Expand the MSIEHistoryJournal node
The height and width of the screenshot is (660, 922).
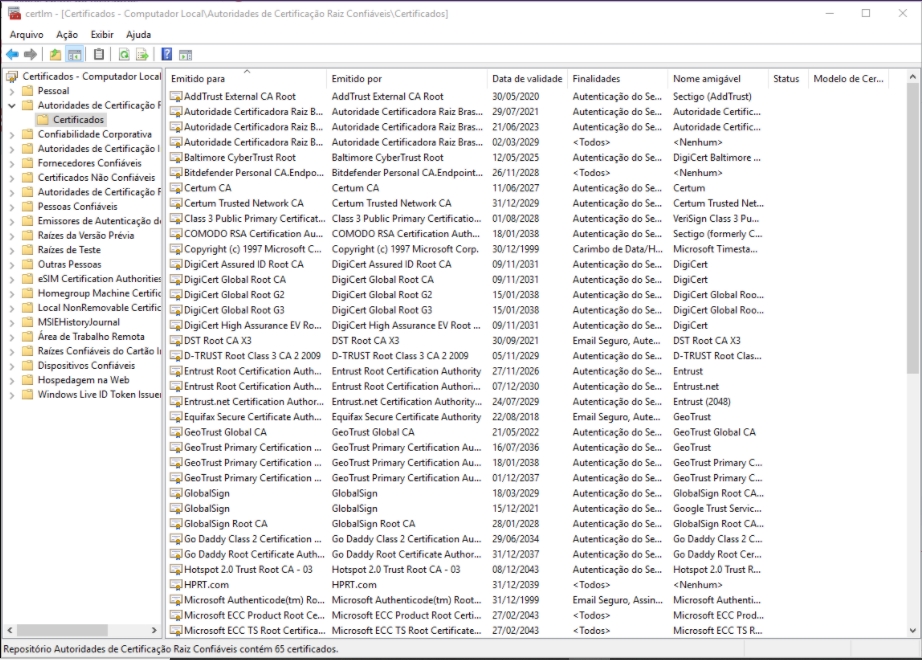[12, 322]
